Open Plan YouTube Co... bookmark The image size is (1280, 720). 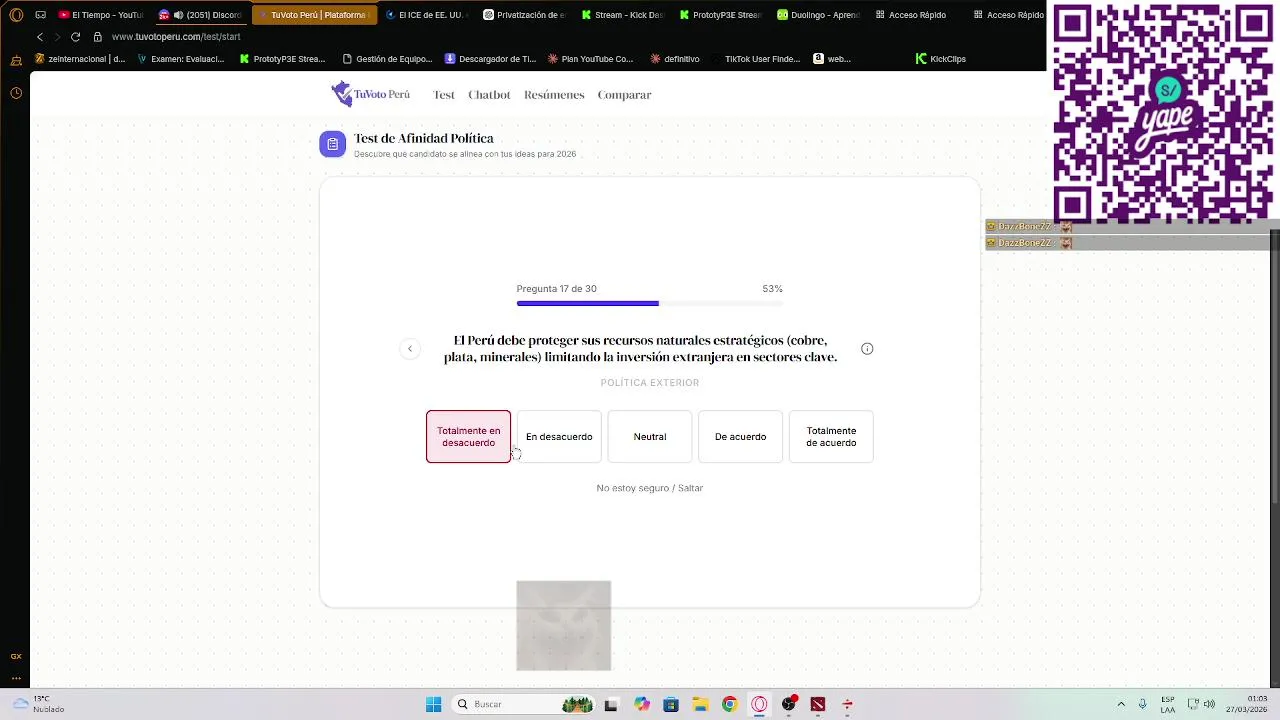pos(590,59)
